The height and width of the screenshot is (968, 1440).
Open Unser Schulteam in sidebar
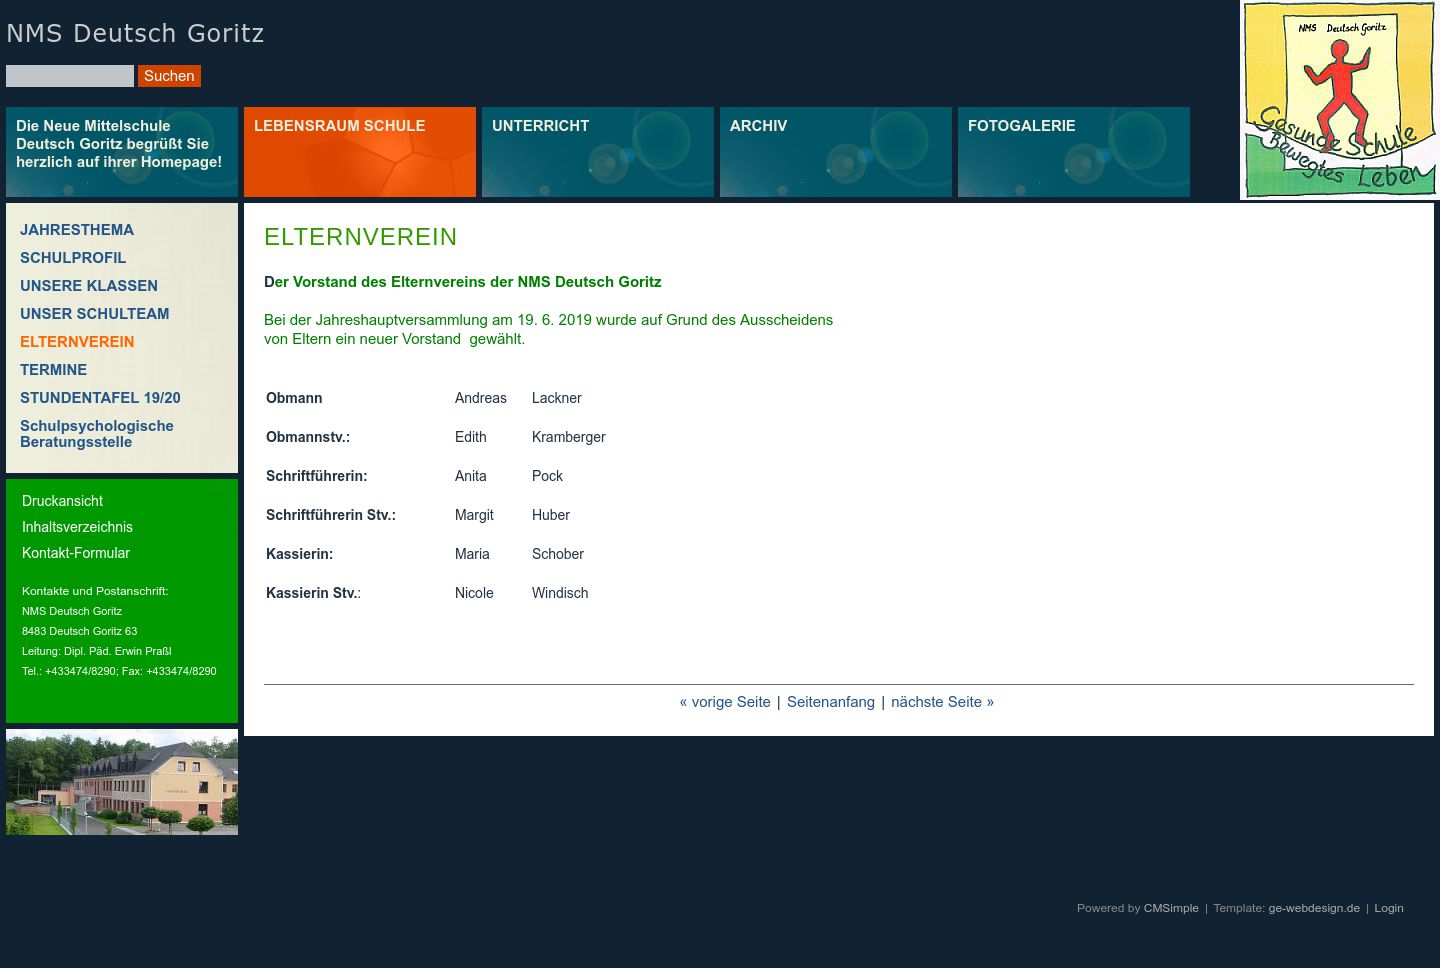pyautogui.click(x=95, y=314)
